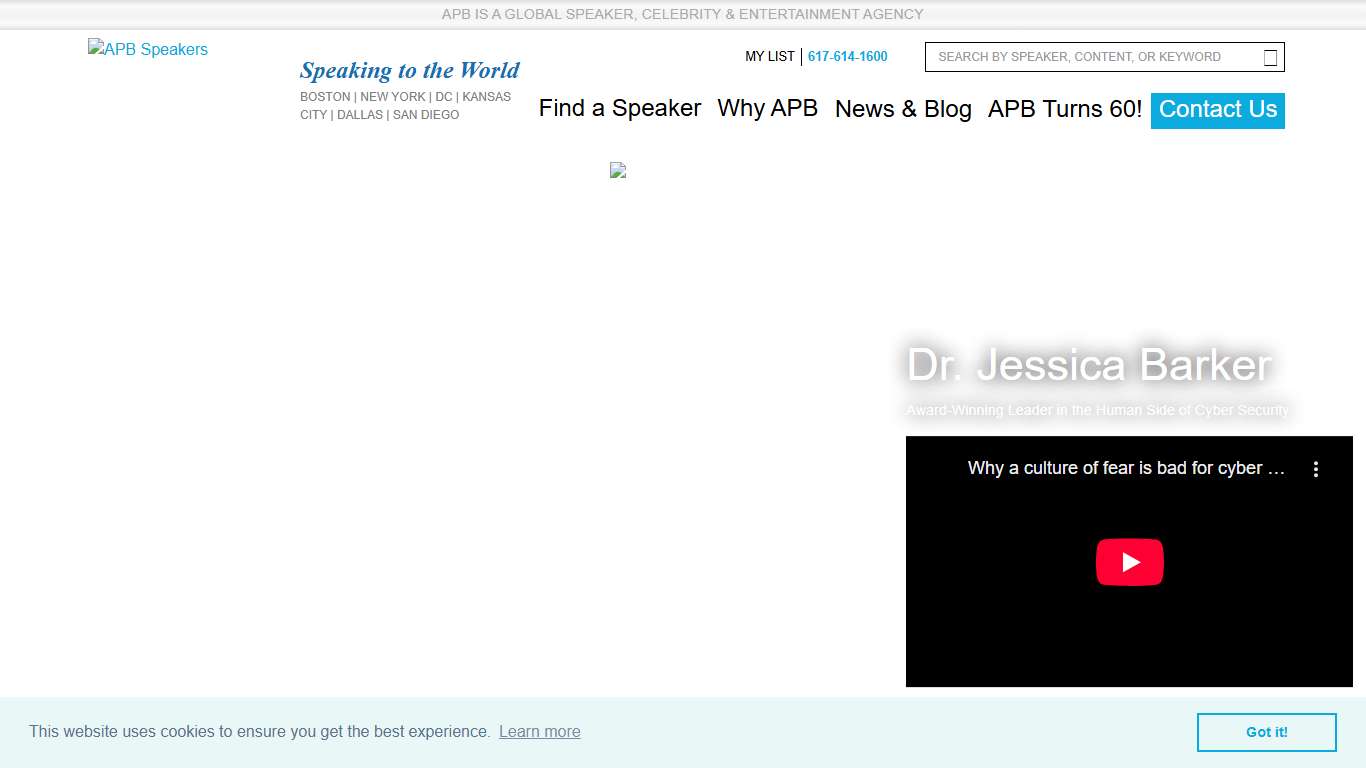The image size is (1366, 768).
Task: Click the broken image placeholder icon
Action: (617, 170)
